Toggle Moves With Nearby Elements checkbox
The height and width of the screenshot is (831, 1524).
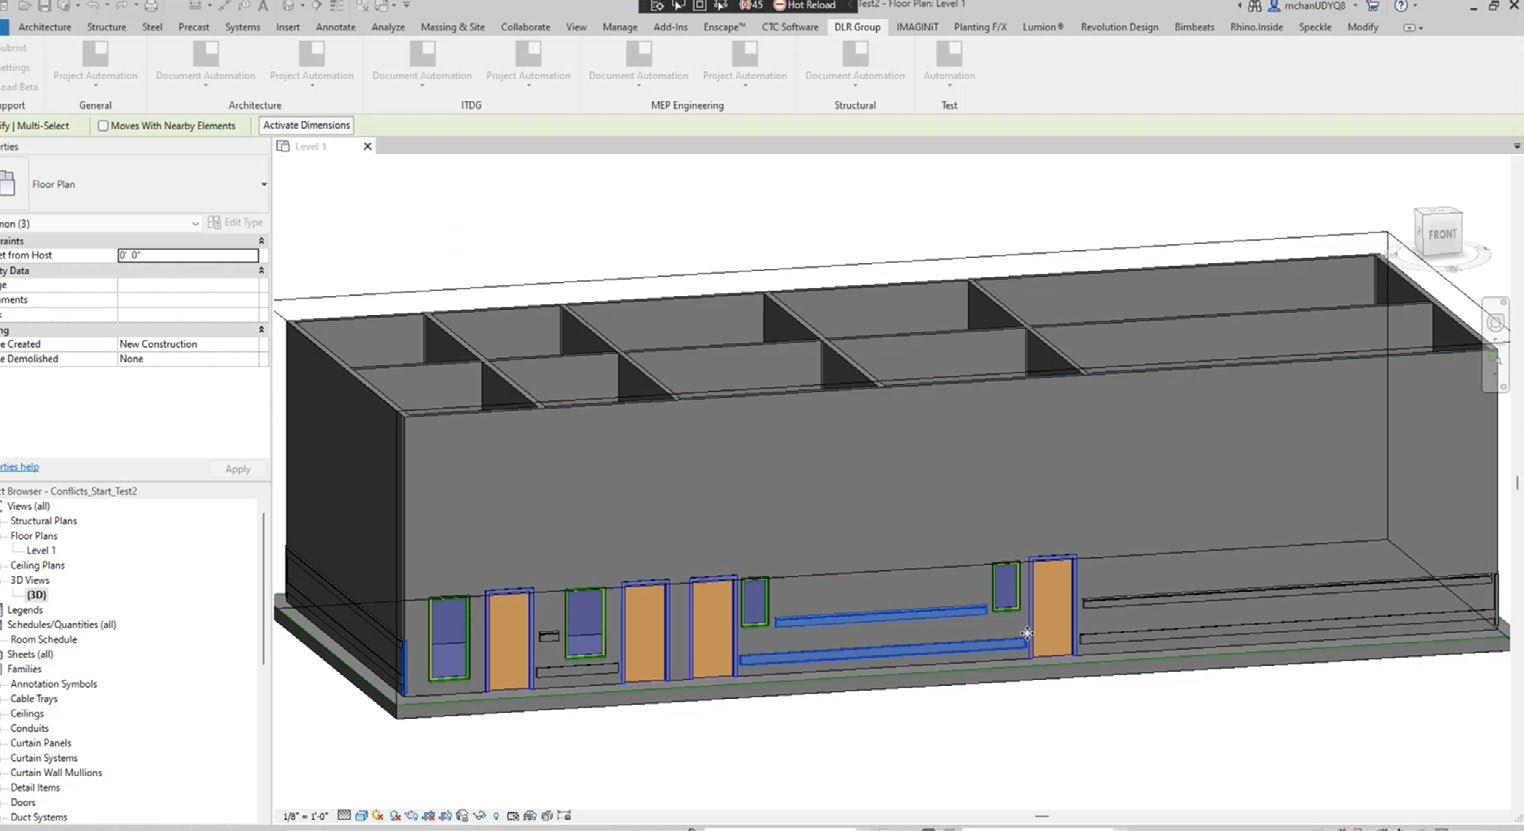click(103, 126)
